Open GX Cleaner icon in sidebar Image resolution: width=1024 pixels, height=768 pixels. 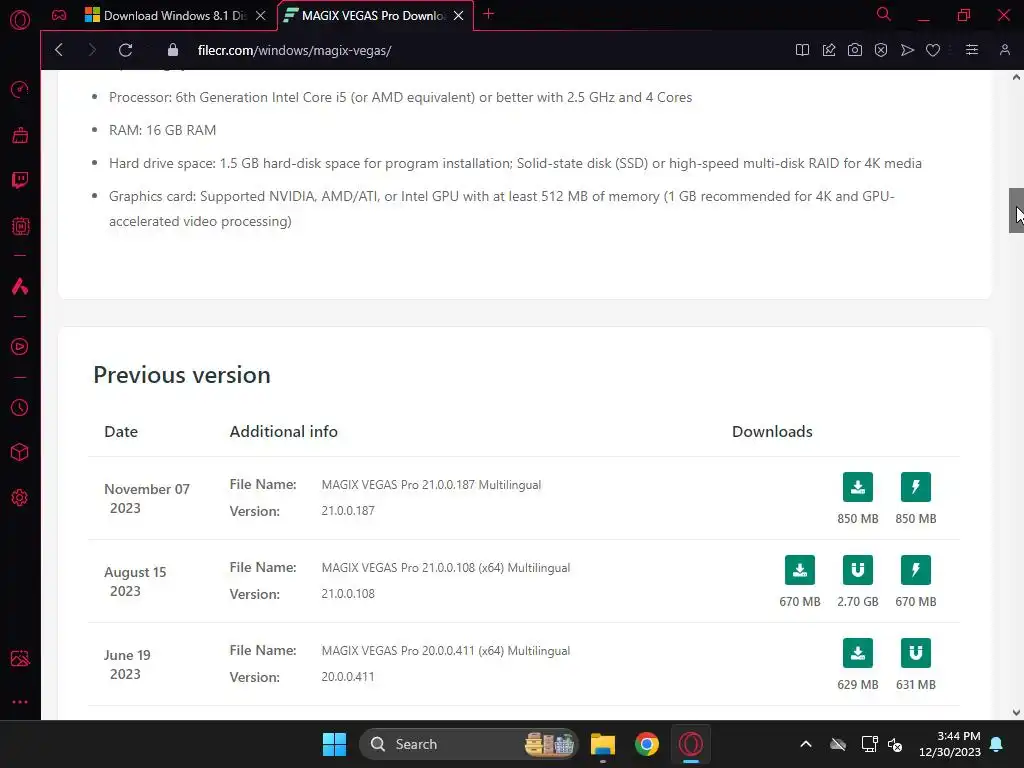(x=20, y=135)
